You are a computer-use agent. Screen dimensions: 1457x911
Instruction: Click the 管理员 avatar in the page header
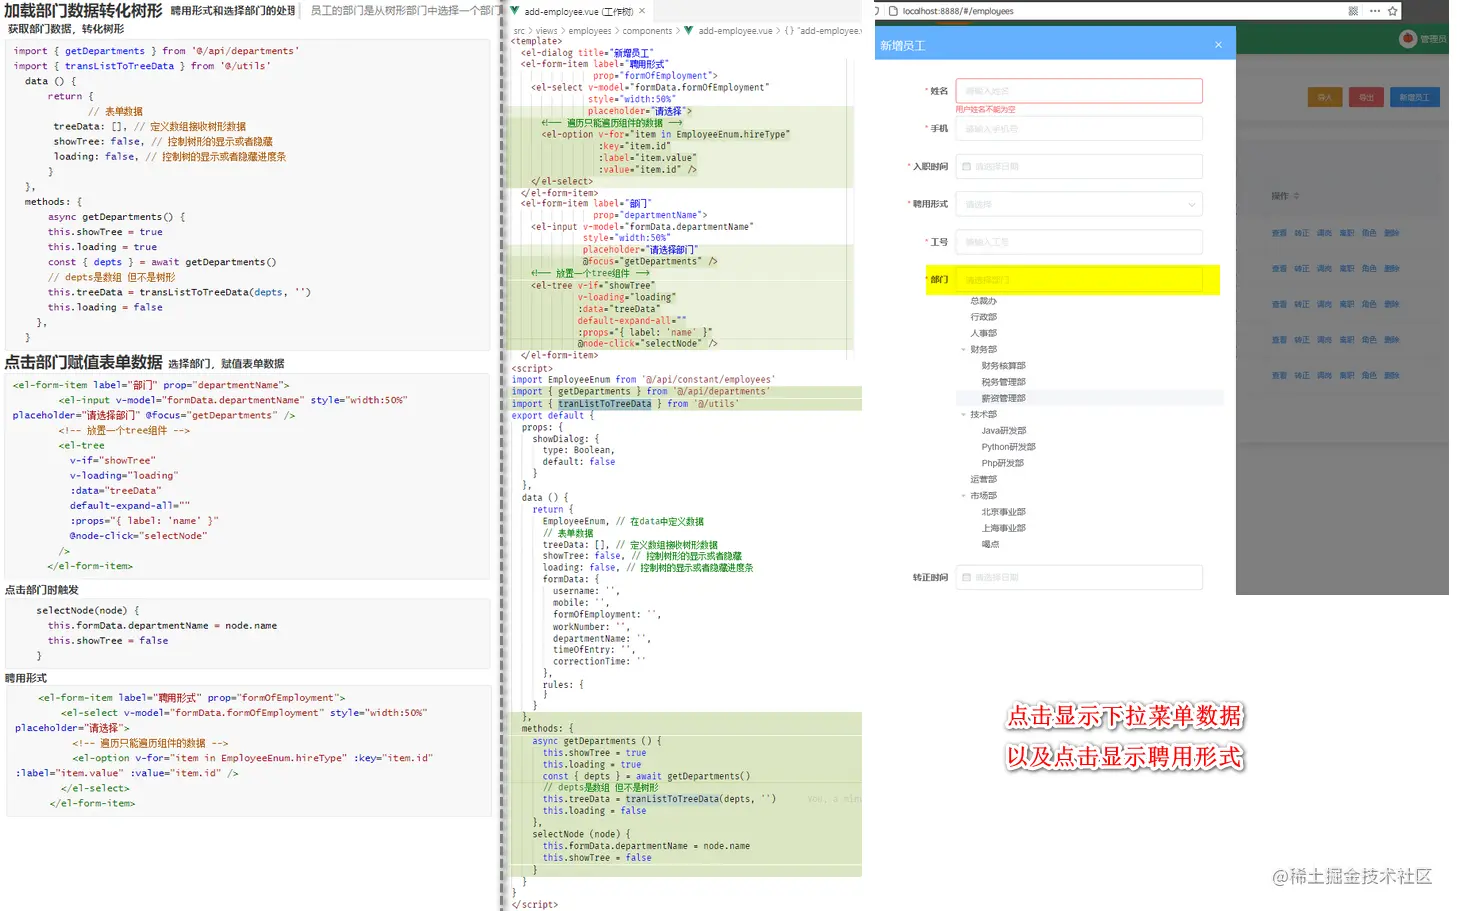(x=1408, y=39)
